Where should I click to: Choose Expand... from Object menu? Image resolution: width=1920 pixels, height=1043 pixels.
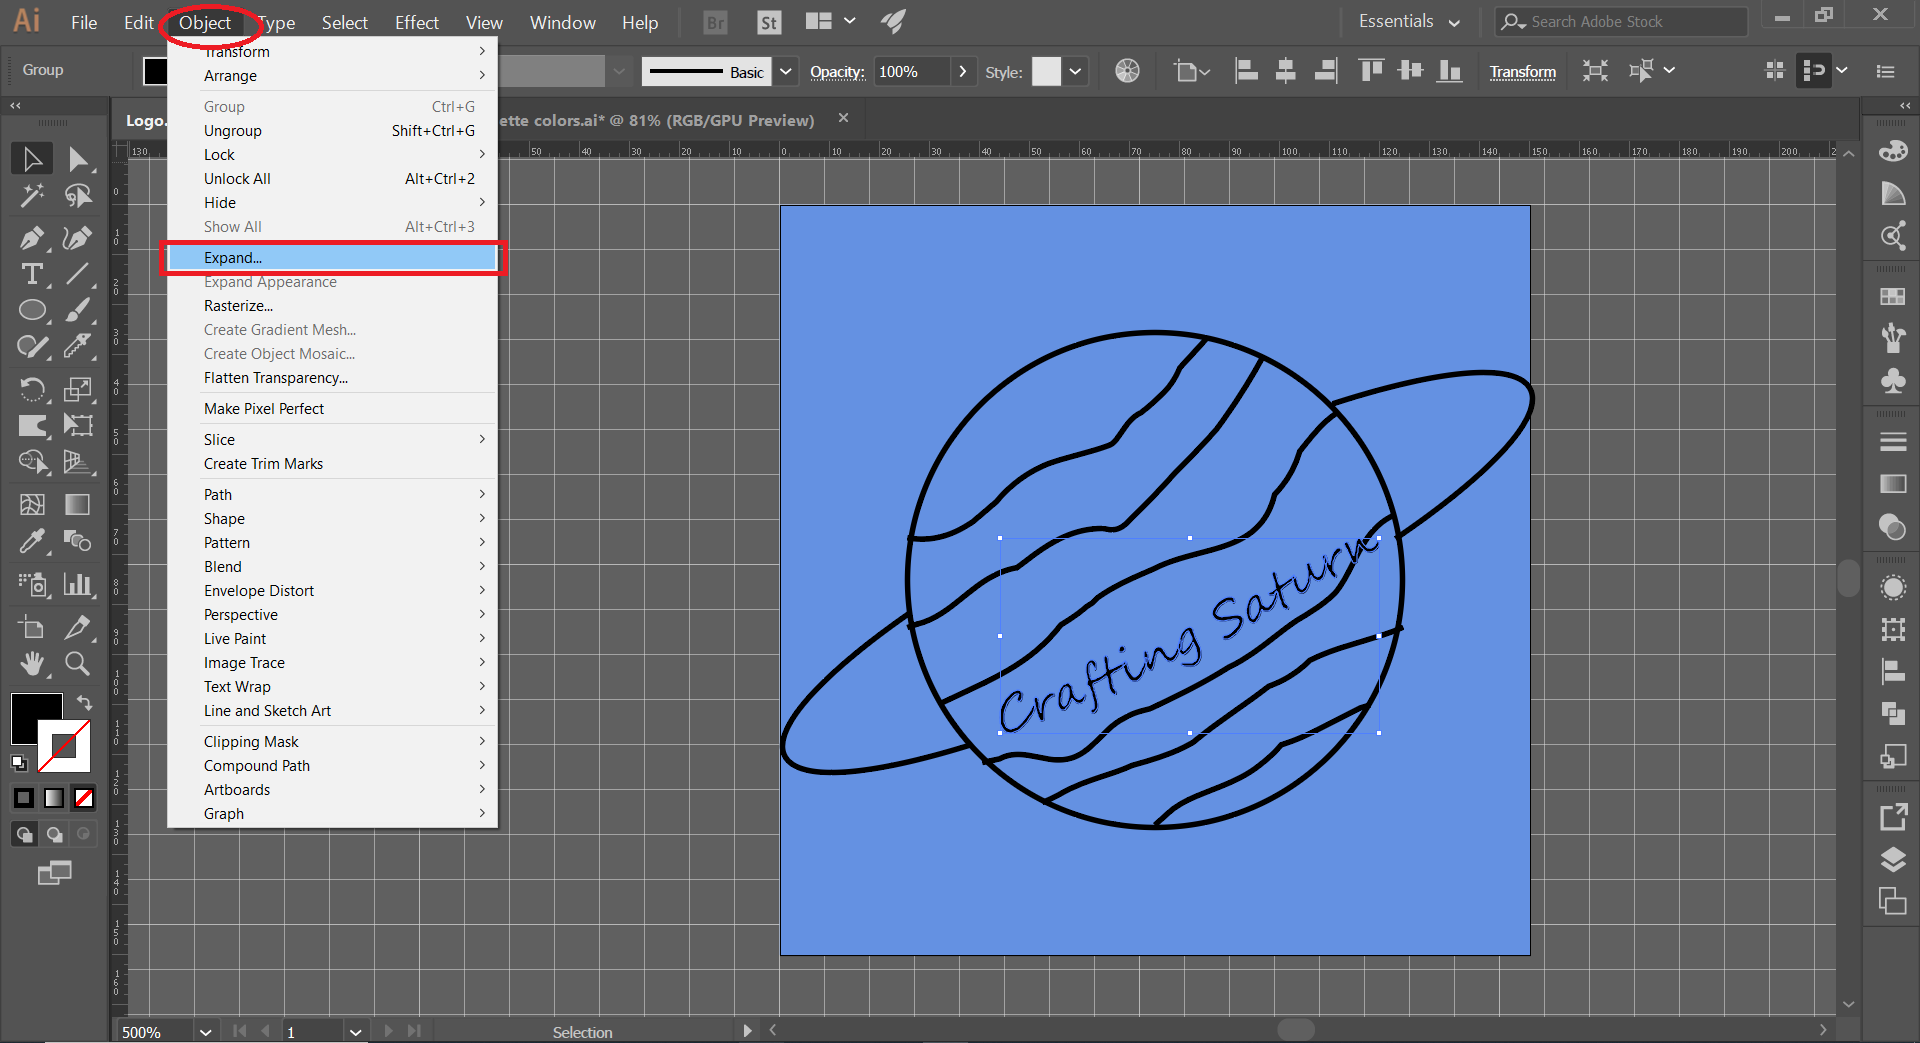pyautogui.click(x=332, y=258)
